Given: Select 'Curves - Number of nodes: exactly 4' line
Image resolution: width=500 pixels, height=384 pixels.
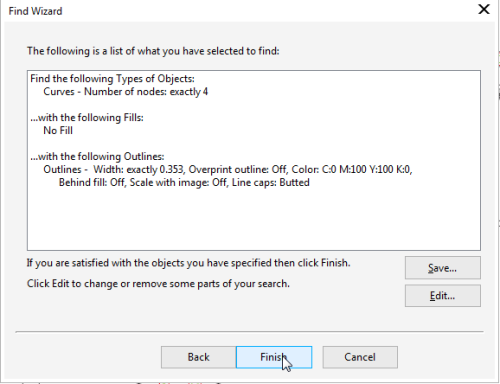Looking at the screenshot, I should (x=126, y=92).
